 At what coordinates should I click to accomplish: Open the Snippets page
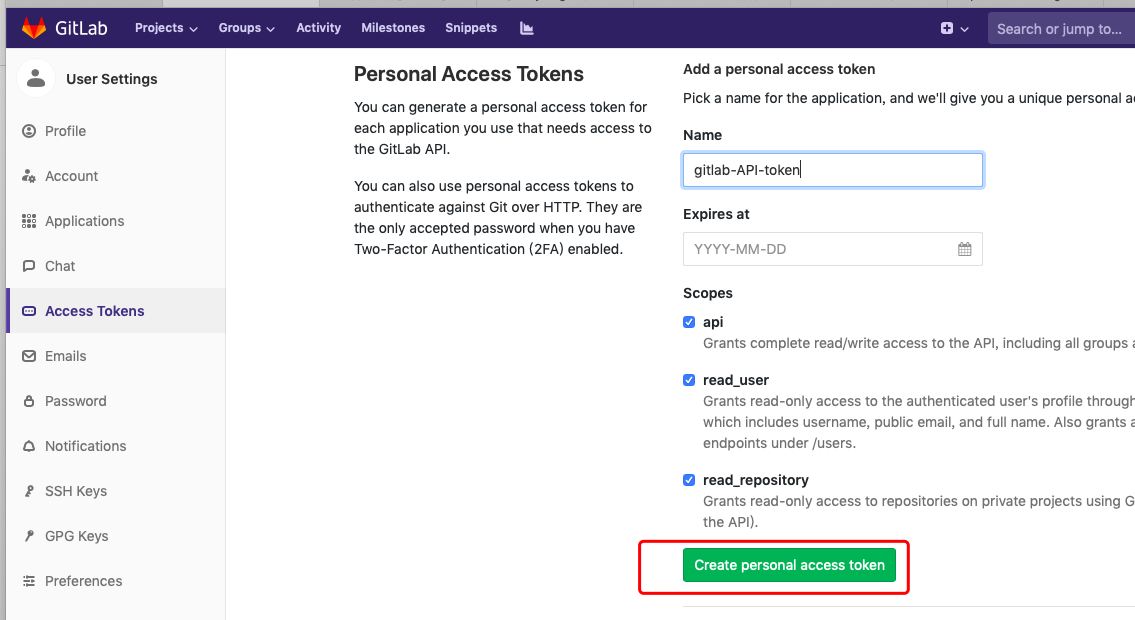point(471,28)
